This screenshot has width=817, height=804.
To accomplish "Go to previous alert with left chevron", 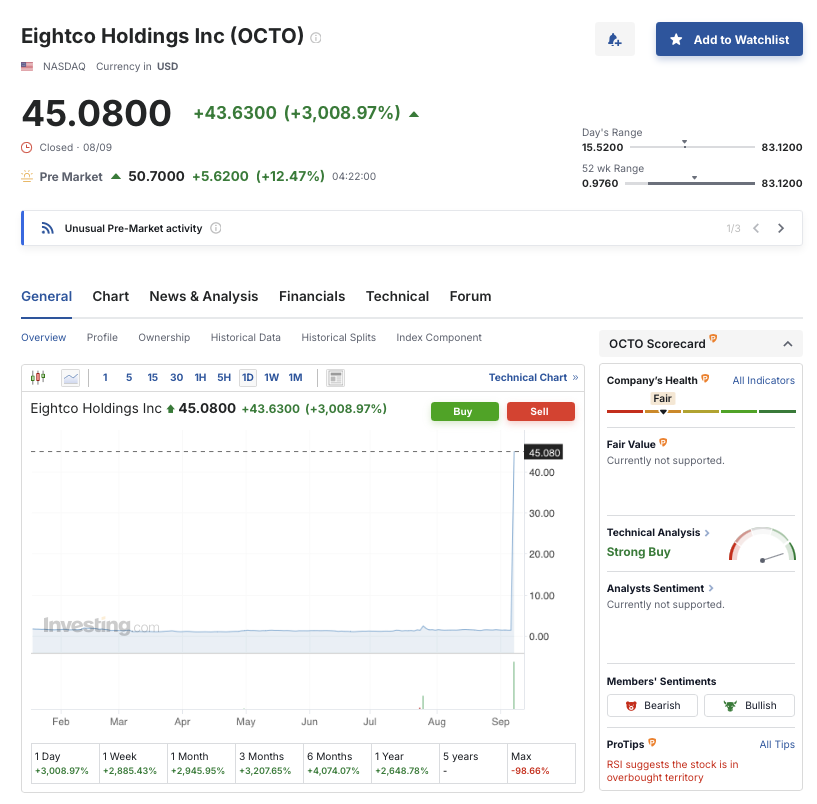I will 756,228.
